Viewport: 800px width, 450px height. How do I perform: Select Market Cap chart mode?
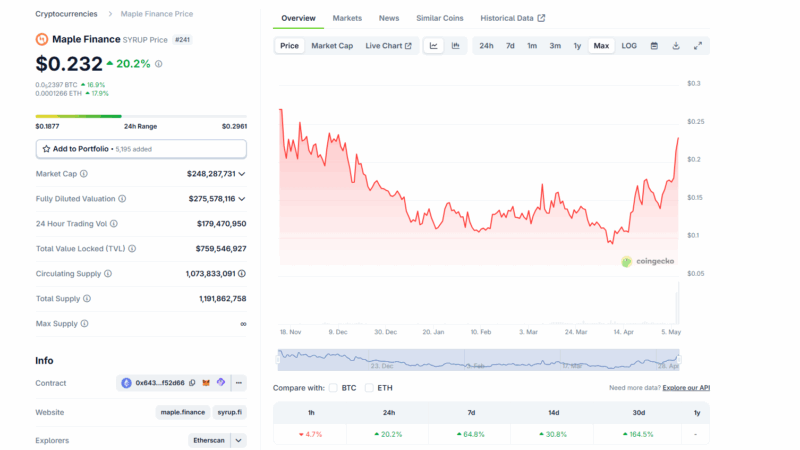pos(332,45)
